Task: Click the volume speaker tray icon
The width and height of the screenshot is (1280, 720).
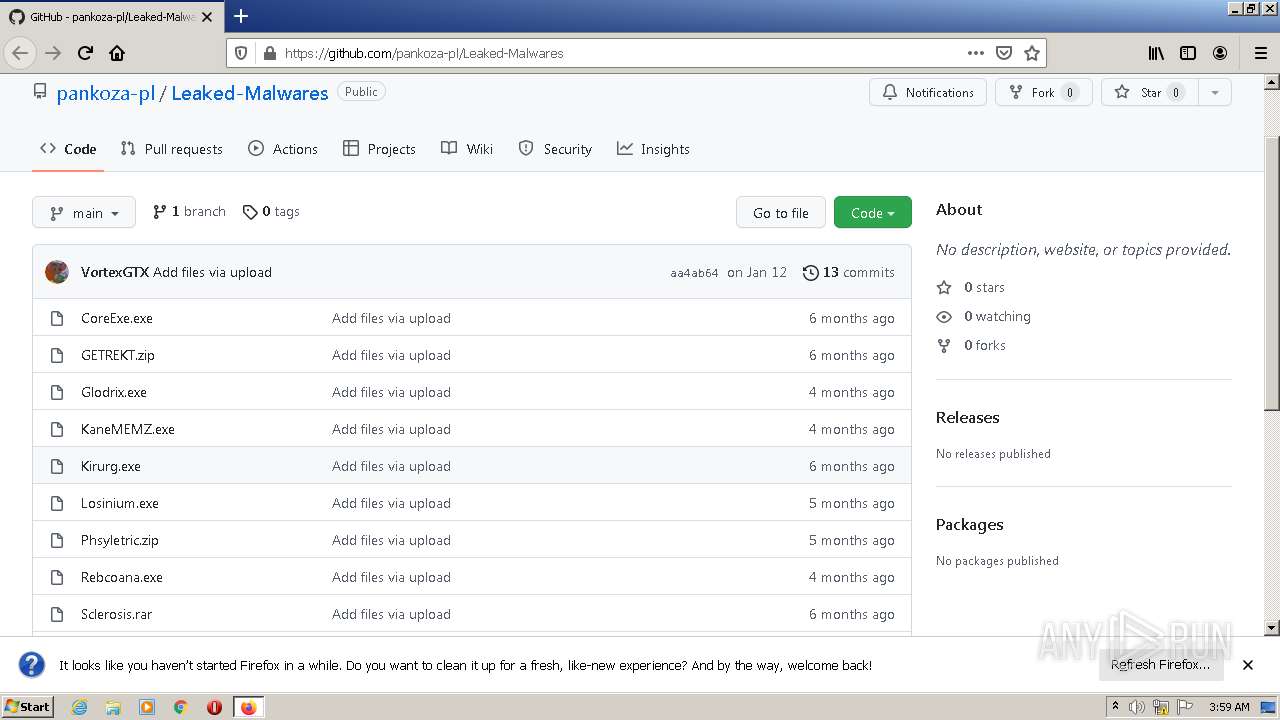Action: point(1137,707)
